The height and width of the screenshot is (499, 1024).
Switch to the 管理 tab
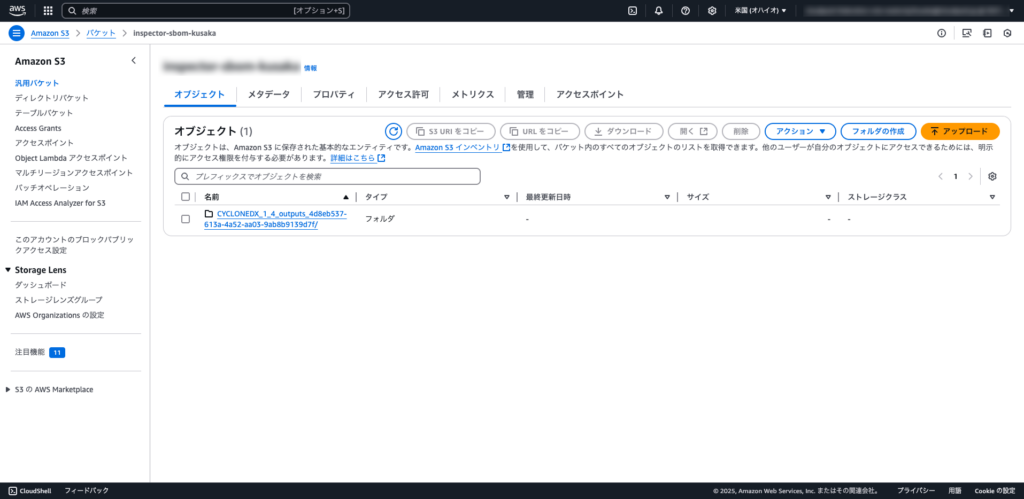[525, 94]
